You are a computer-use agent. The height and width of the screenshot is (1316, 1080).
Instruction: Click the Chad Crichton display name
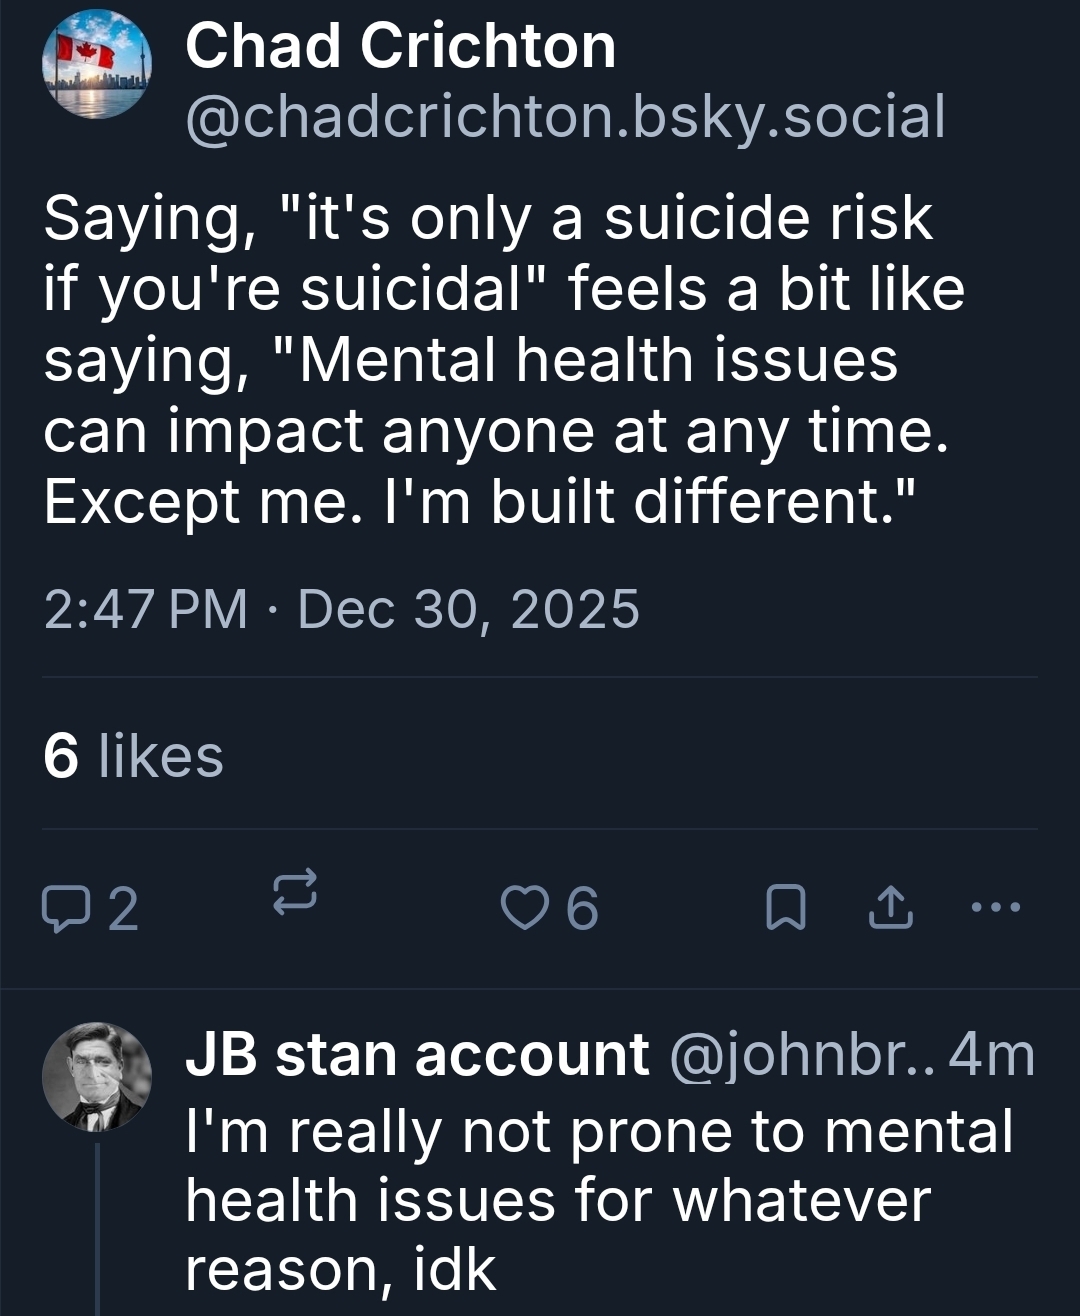tap(400, 47)
